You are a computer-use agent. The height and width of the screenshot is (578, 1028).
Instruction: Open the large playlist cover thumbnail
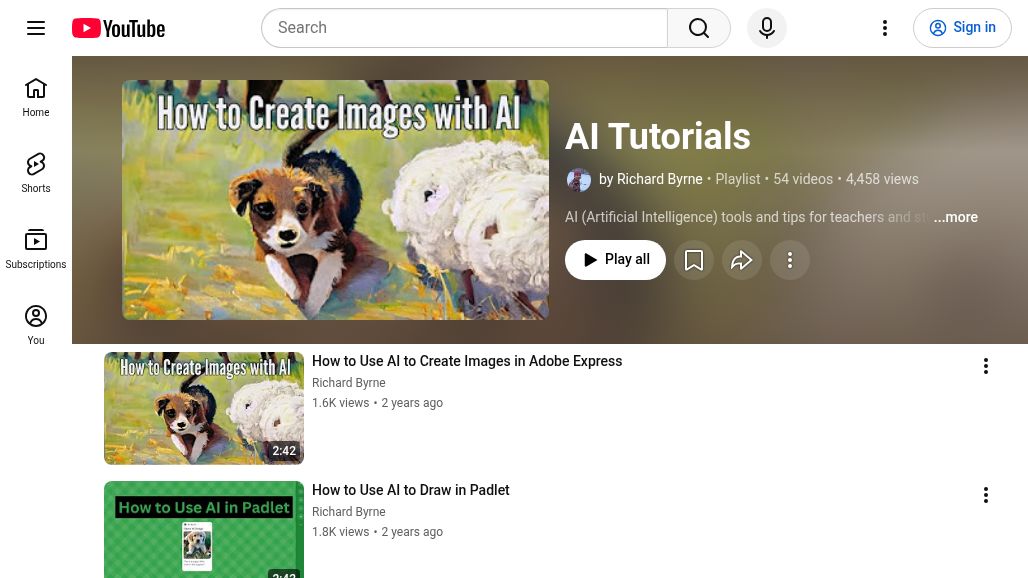click(335, 200)
